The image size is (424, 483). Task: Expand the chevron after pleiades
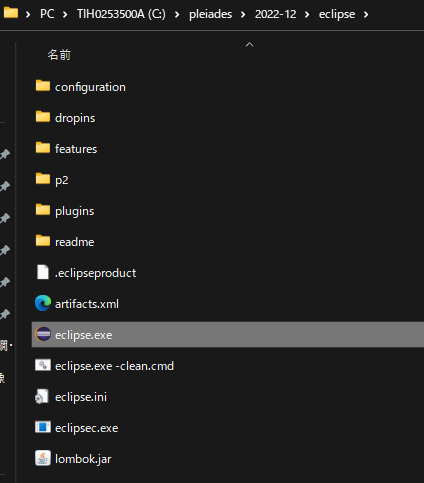coord(243,15)
